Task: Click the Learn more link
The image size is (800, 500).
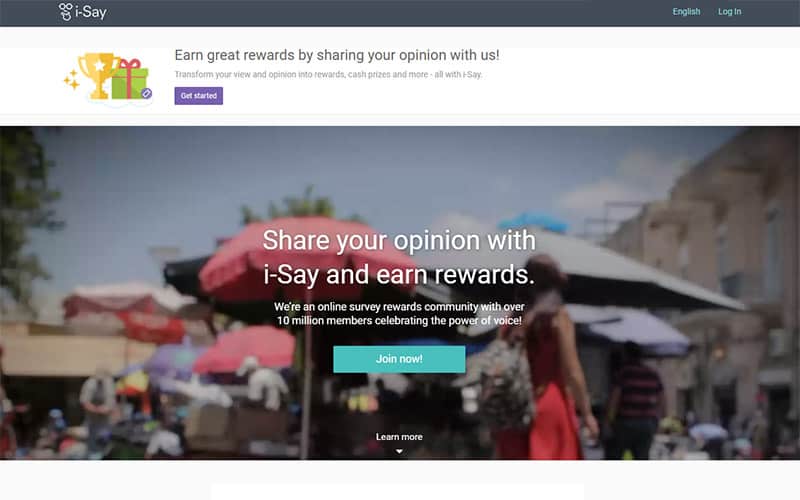Action: click(x=399, y=437)
